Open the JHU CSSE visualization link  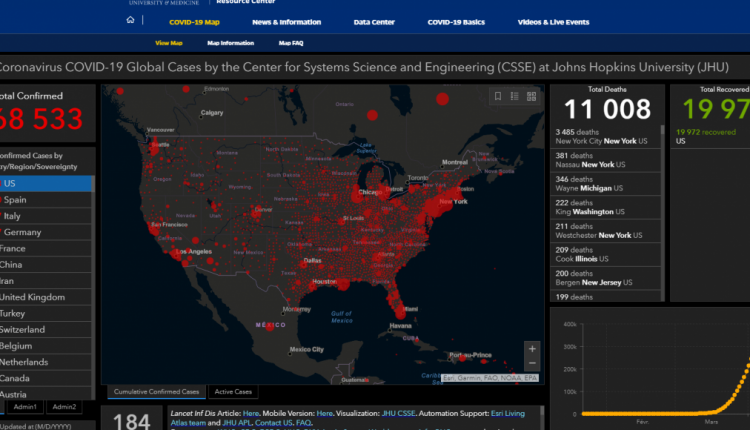tap(398, 413)
